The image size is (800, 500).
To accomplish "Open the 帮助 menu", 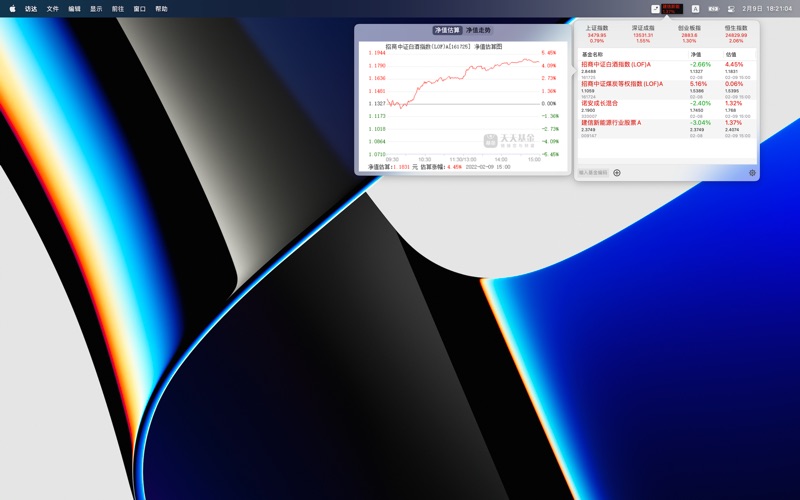I will coord(161,9).
